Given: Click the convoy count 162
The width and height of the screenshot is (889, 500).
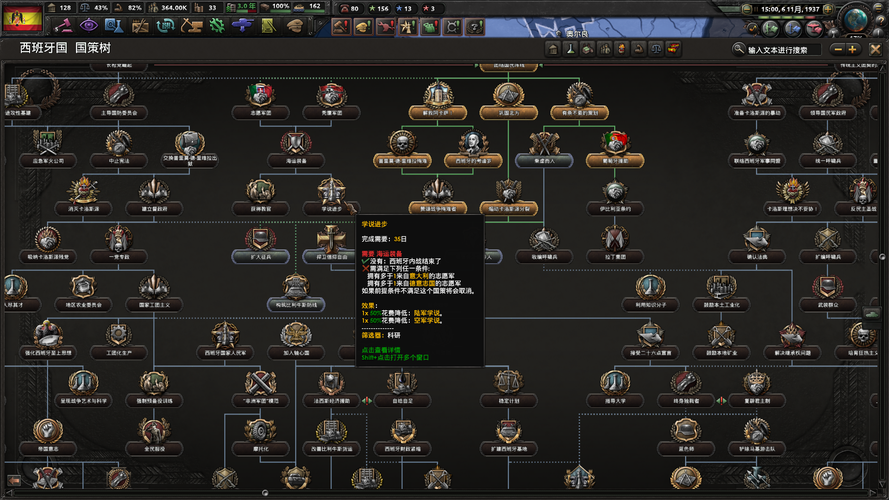Looking at the screenshot, I should (315, 6).
